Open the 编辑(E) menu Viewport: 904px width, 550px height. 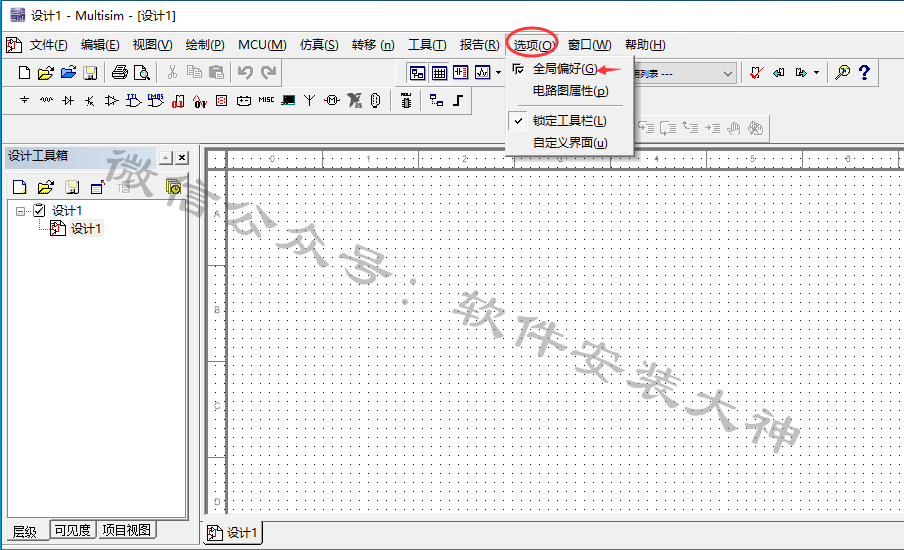100,45
